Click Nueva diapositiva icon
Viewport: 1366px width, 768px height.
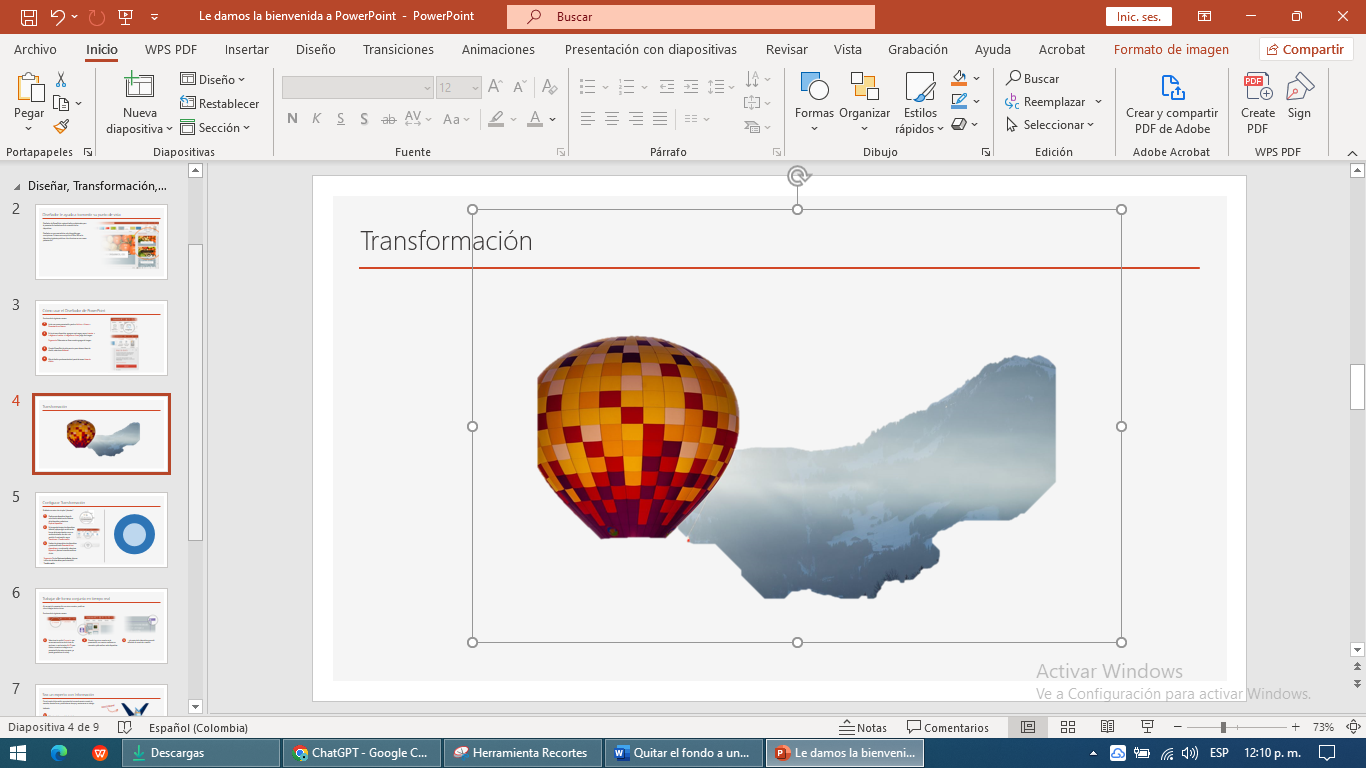click(139, 90)
